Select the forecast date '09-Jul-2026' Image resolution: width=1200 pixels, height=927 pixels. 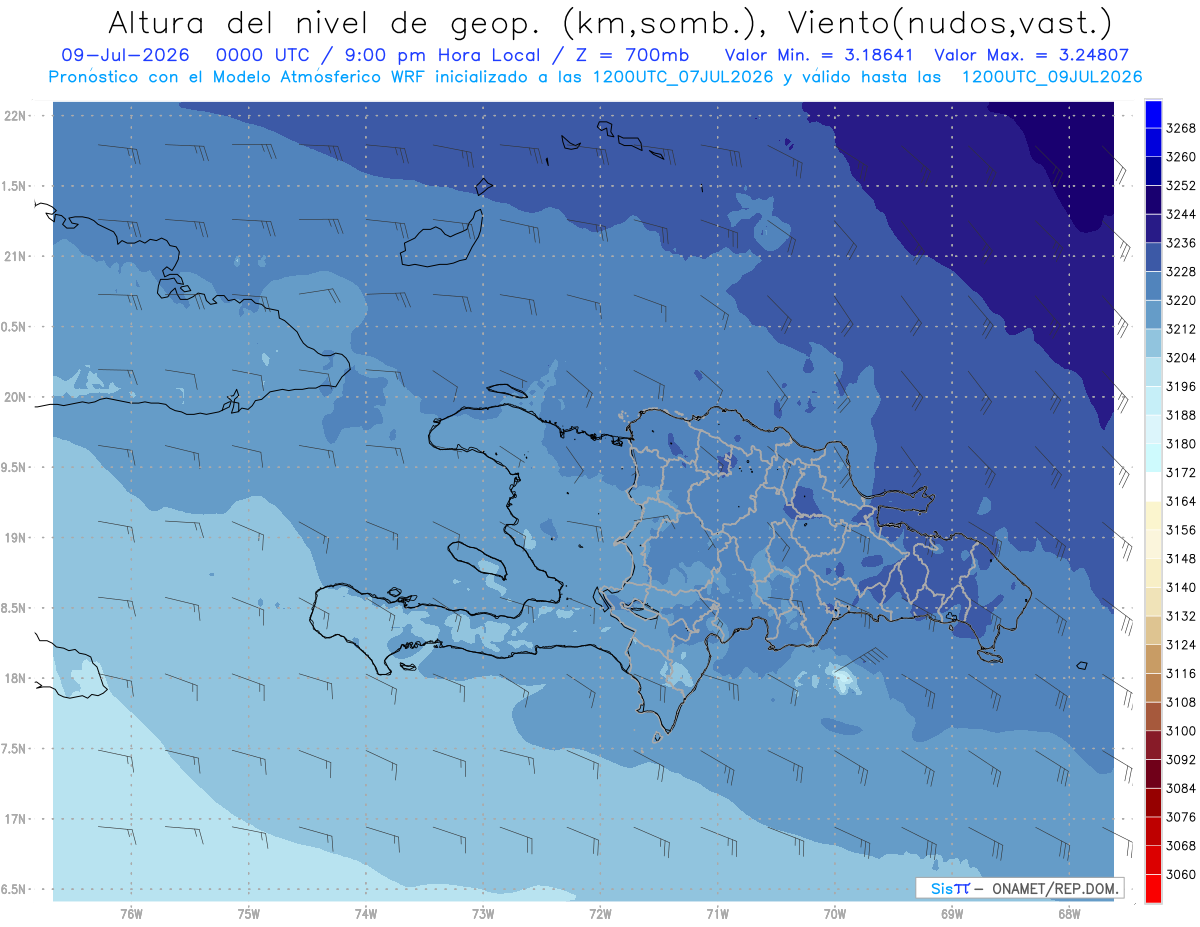click(x=123, y=55)
